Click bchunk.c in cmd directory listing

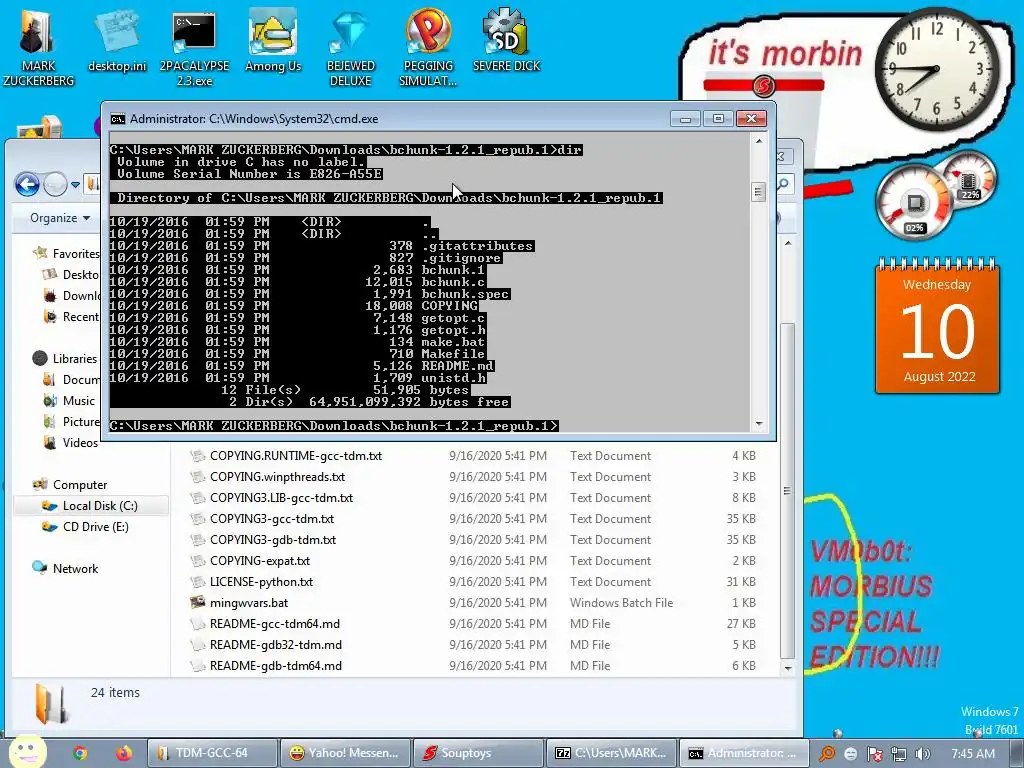point(453,281)
